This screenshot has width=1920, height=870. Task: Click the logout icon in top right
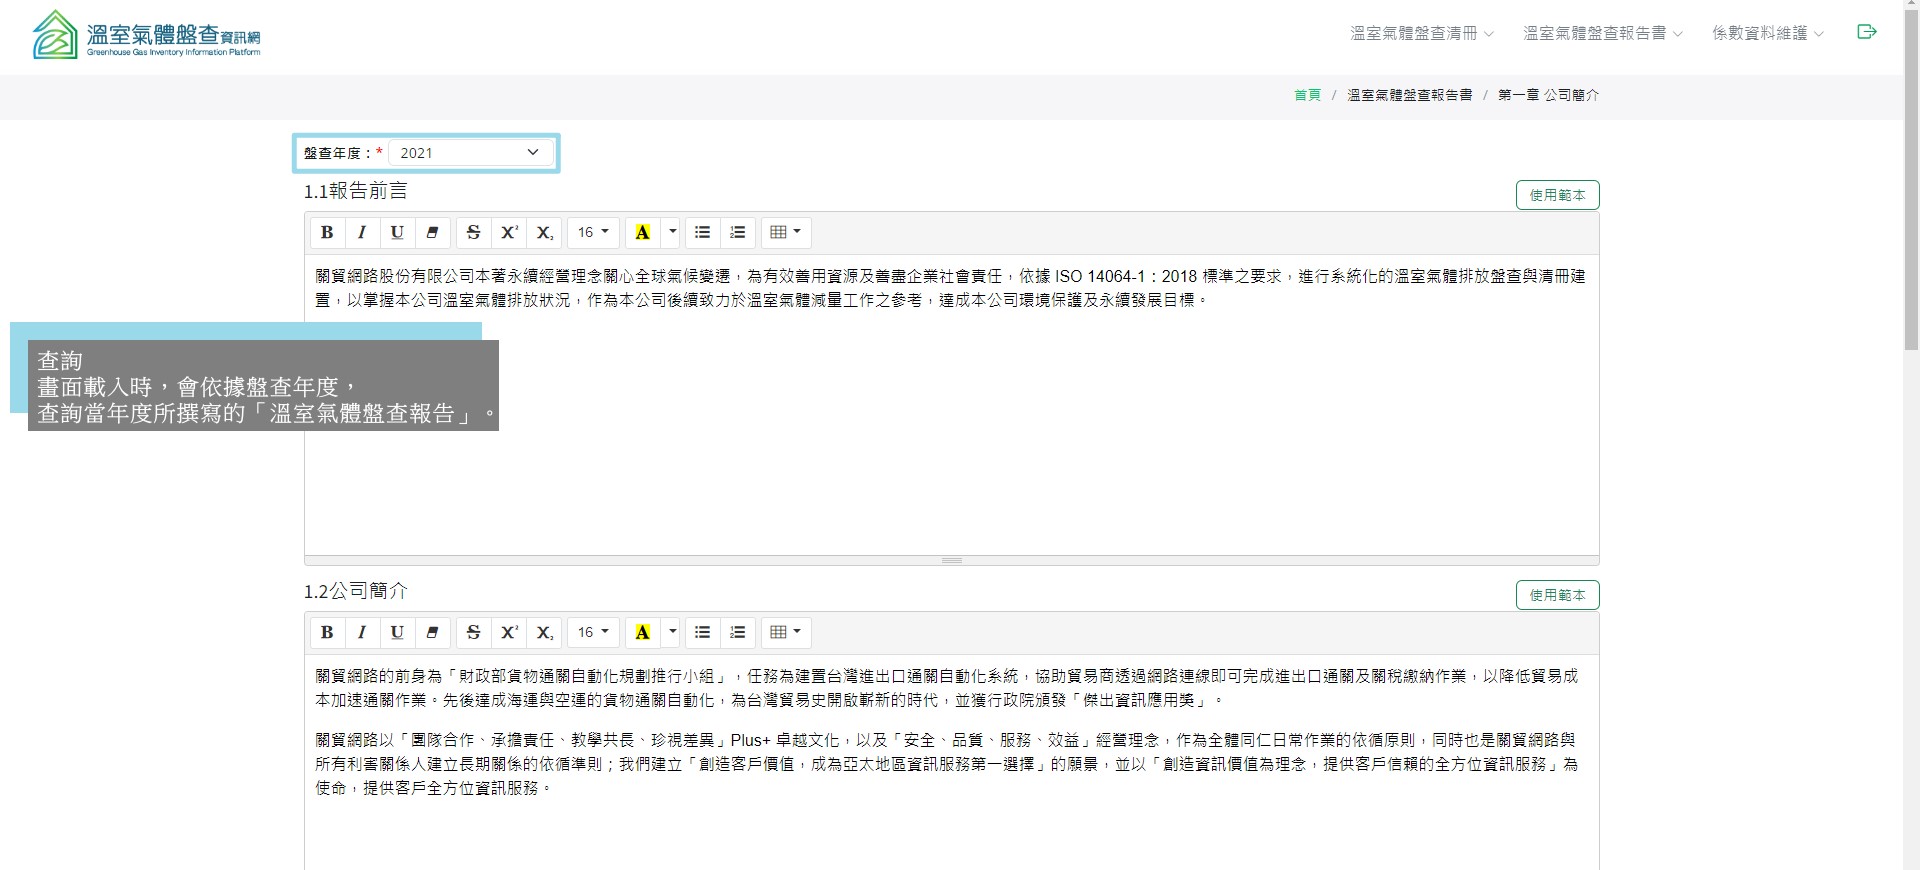coord(1866,32)
